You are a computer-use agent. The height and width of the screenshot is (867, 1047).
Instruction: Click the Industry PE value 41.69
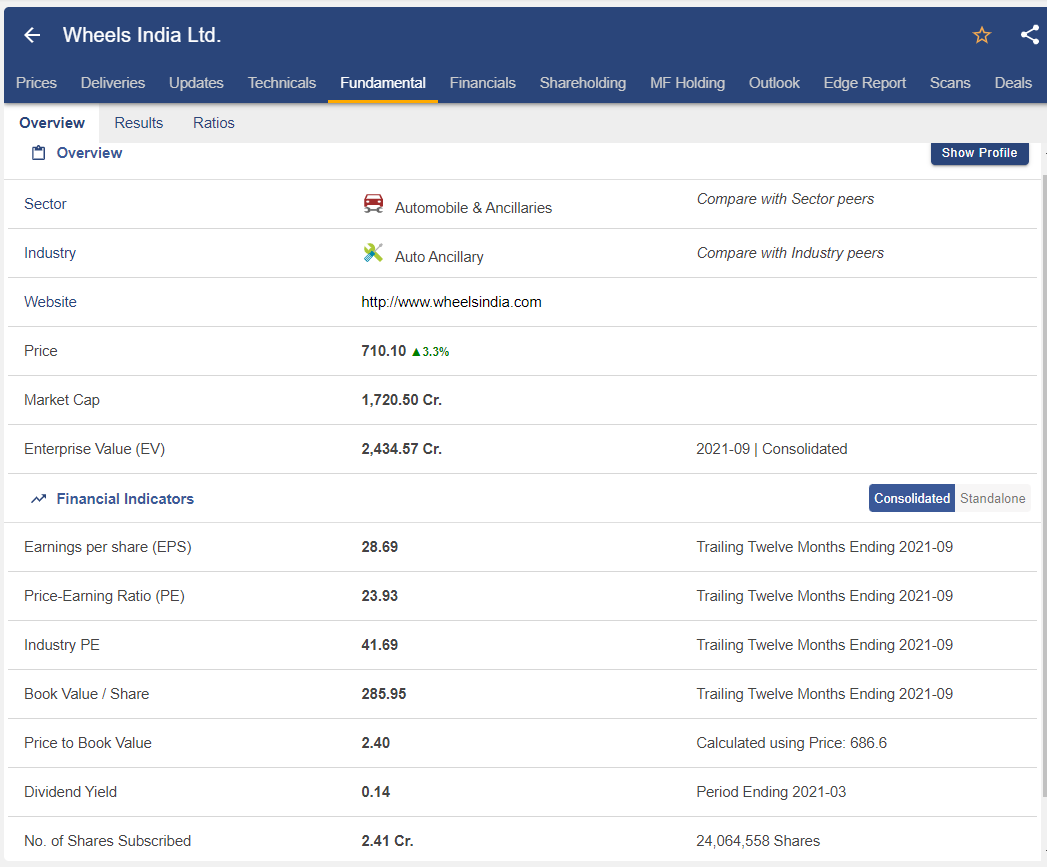click(379, 645)
